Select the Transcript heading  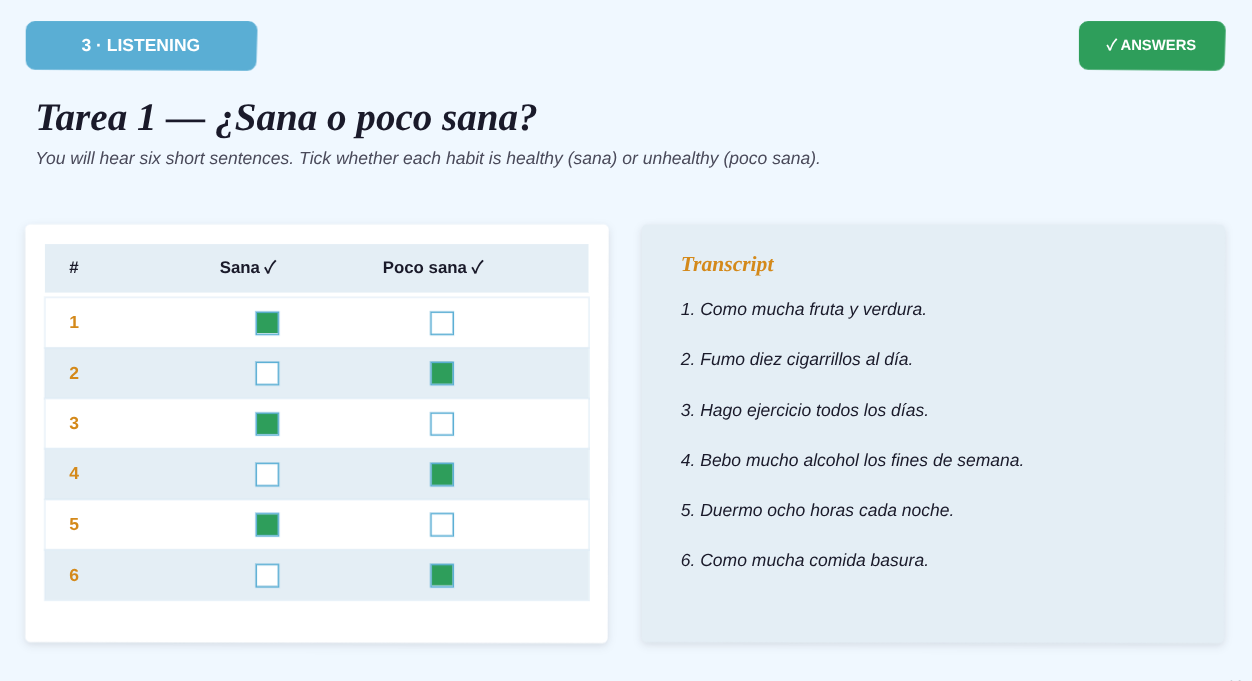(727, 264)
